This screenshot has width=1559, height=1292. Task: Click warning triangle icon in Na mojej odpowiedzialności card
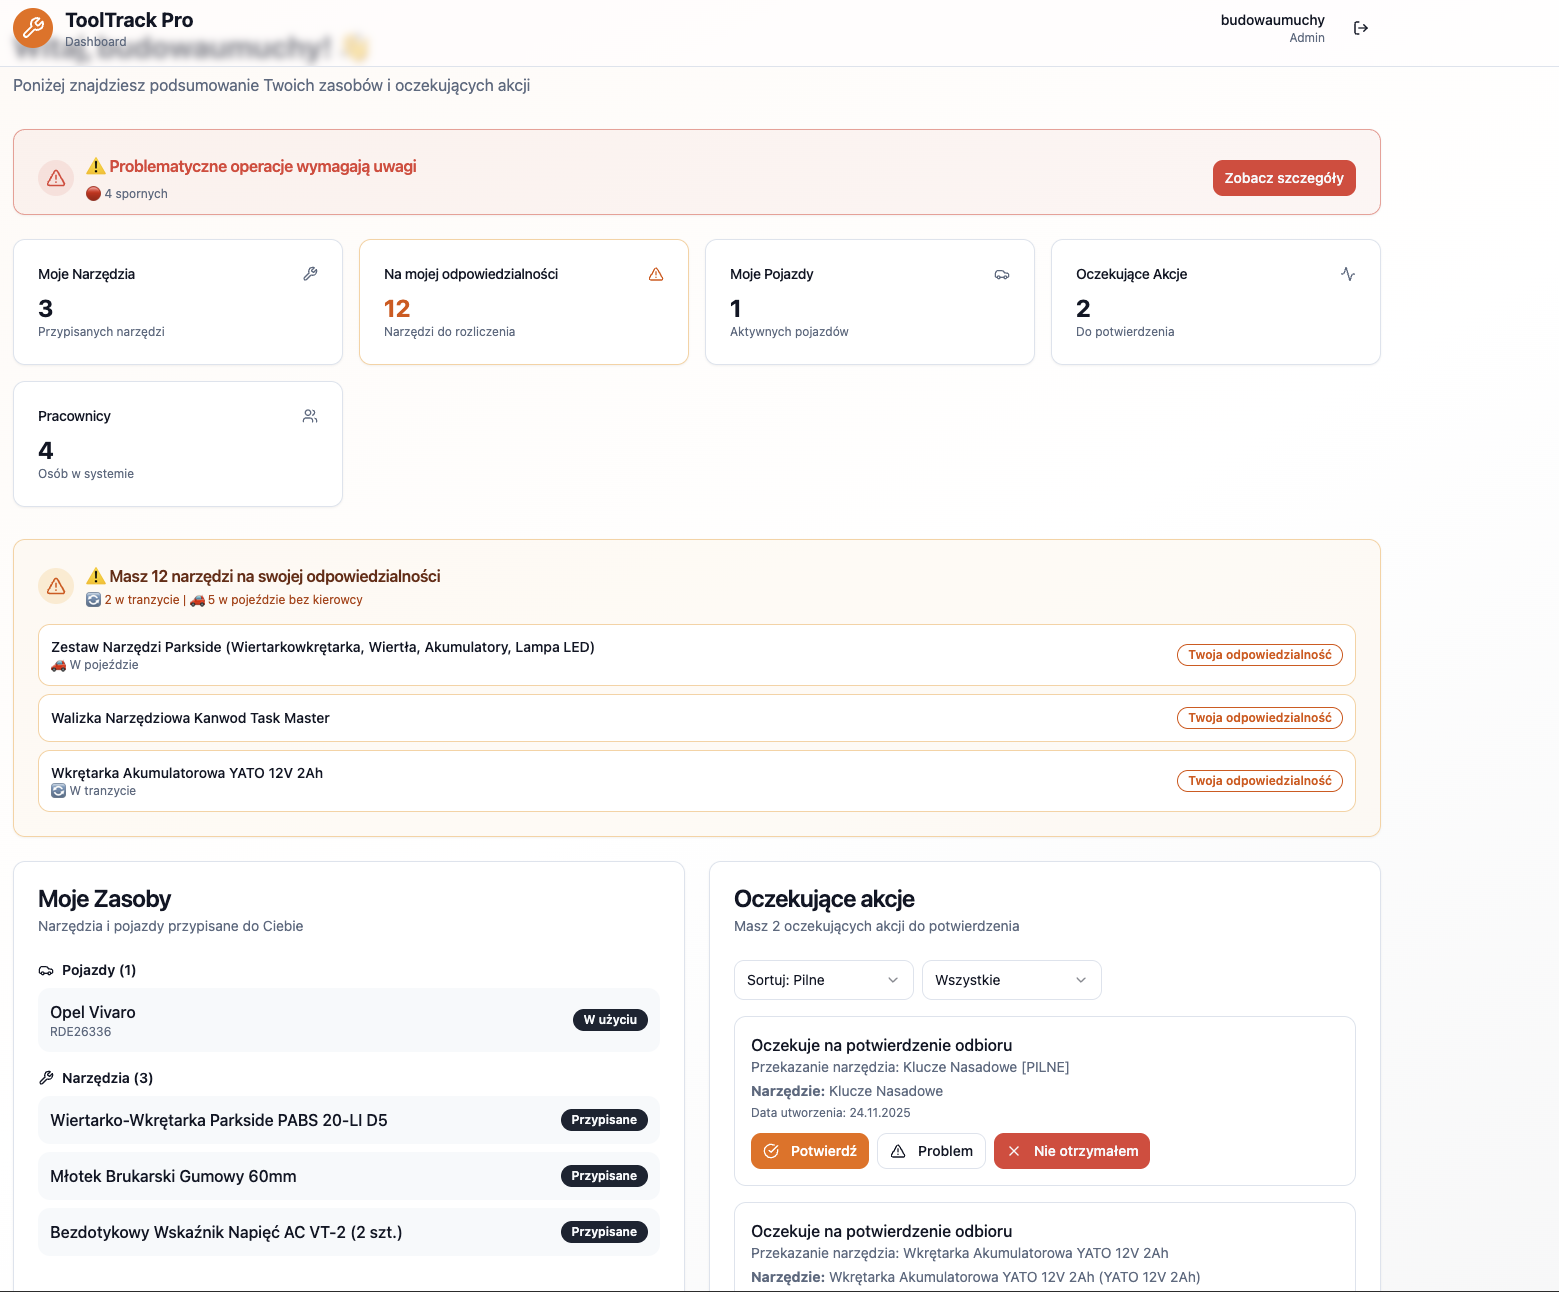[x=656, y=274]
